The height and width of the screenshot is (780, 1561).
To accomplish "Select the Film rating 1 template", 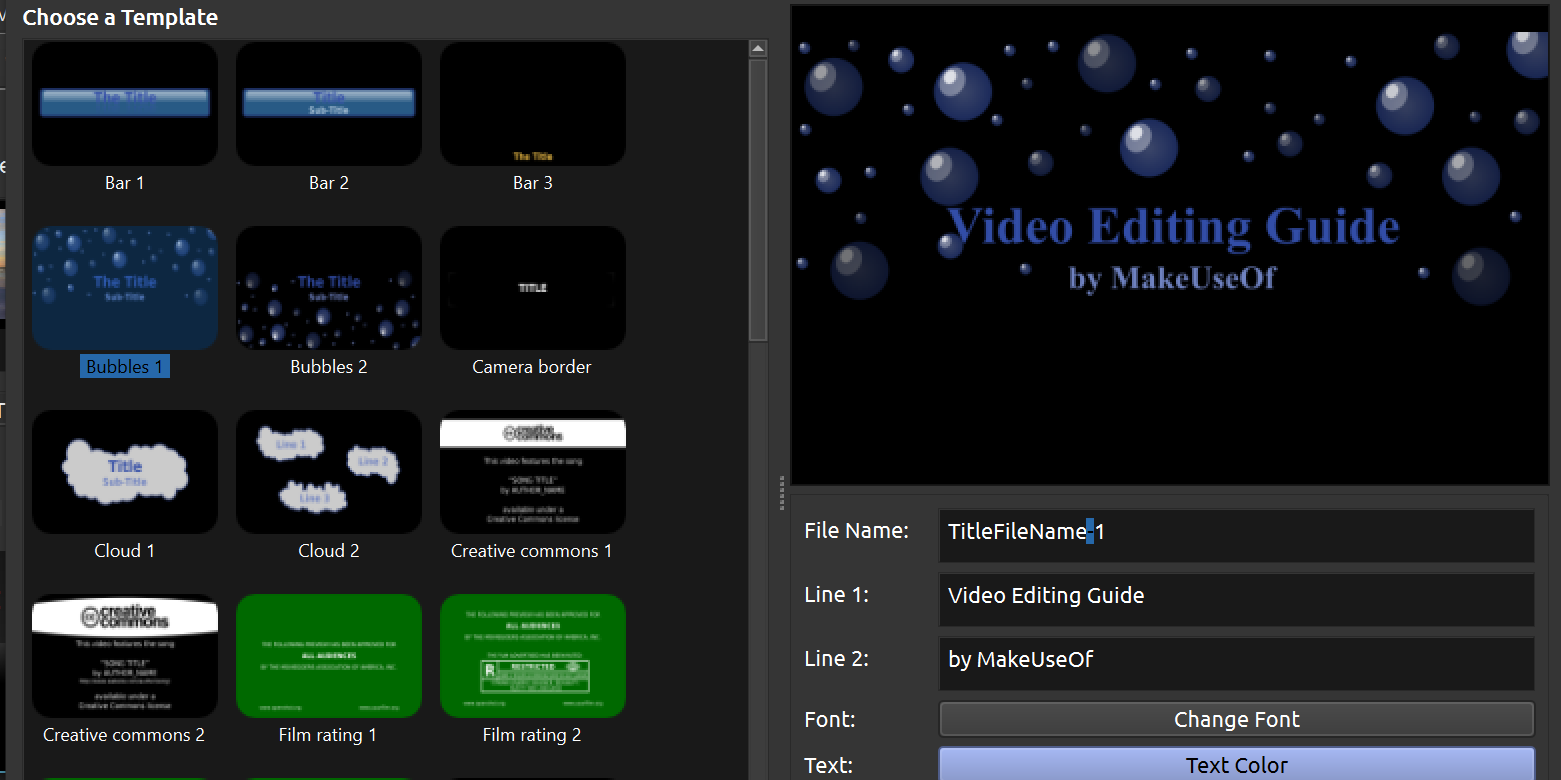I will [329, 656].
